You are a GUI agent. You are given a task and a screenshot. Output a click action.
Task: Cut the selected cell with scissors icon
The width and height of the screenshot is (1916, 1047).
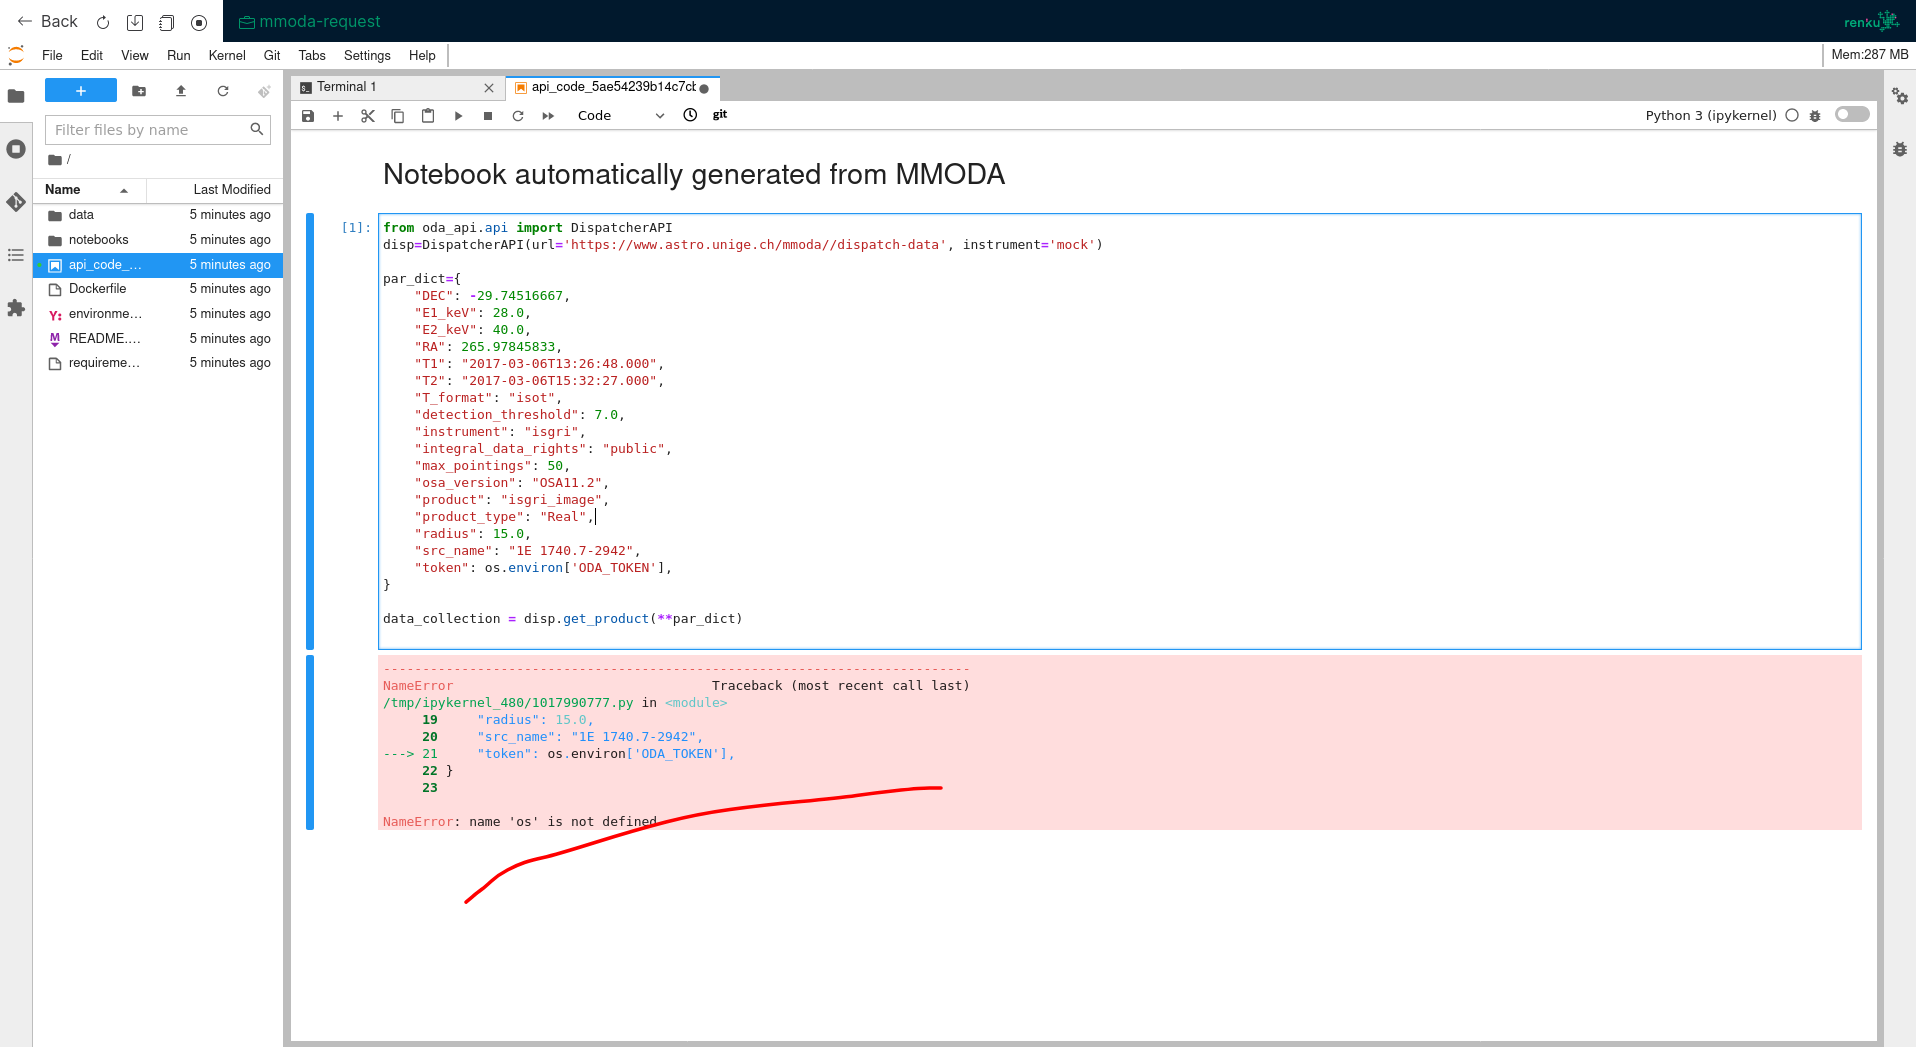pyautogui.click(x=367, y=115)
